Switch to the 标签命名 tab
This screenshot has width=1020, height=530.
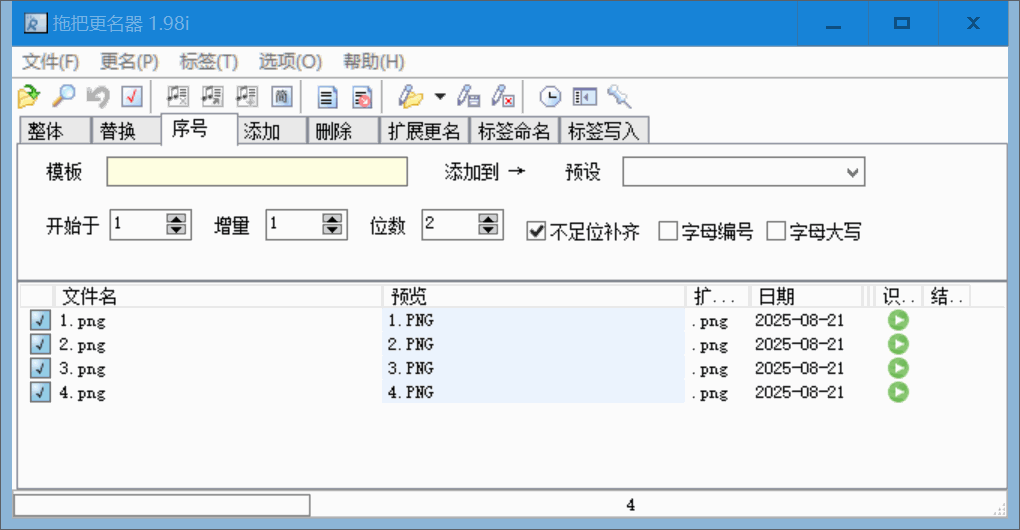coord(514,131)
